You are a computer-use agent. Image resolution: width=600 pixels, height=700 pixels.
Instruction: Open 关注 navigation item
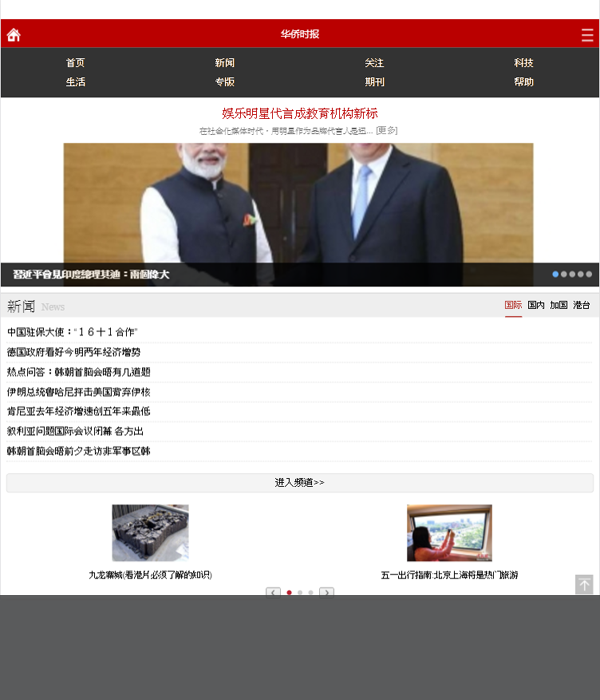[x=374, y=62]
